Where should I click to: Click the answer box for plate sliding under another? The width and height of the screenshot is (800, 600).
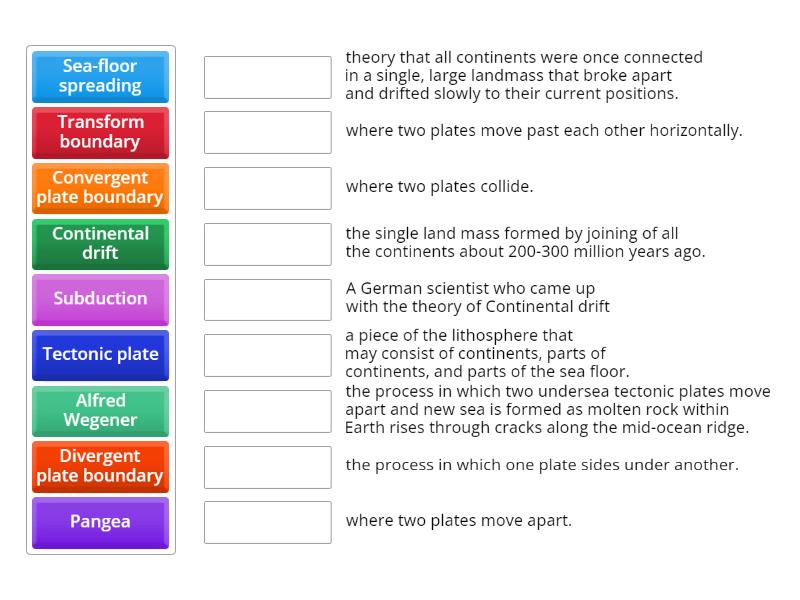tap(267, 466)
